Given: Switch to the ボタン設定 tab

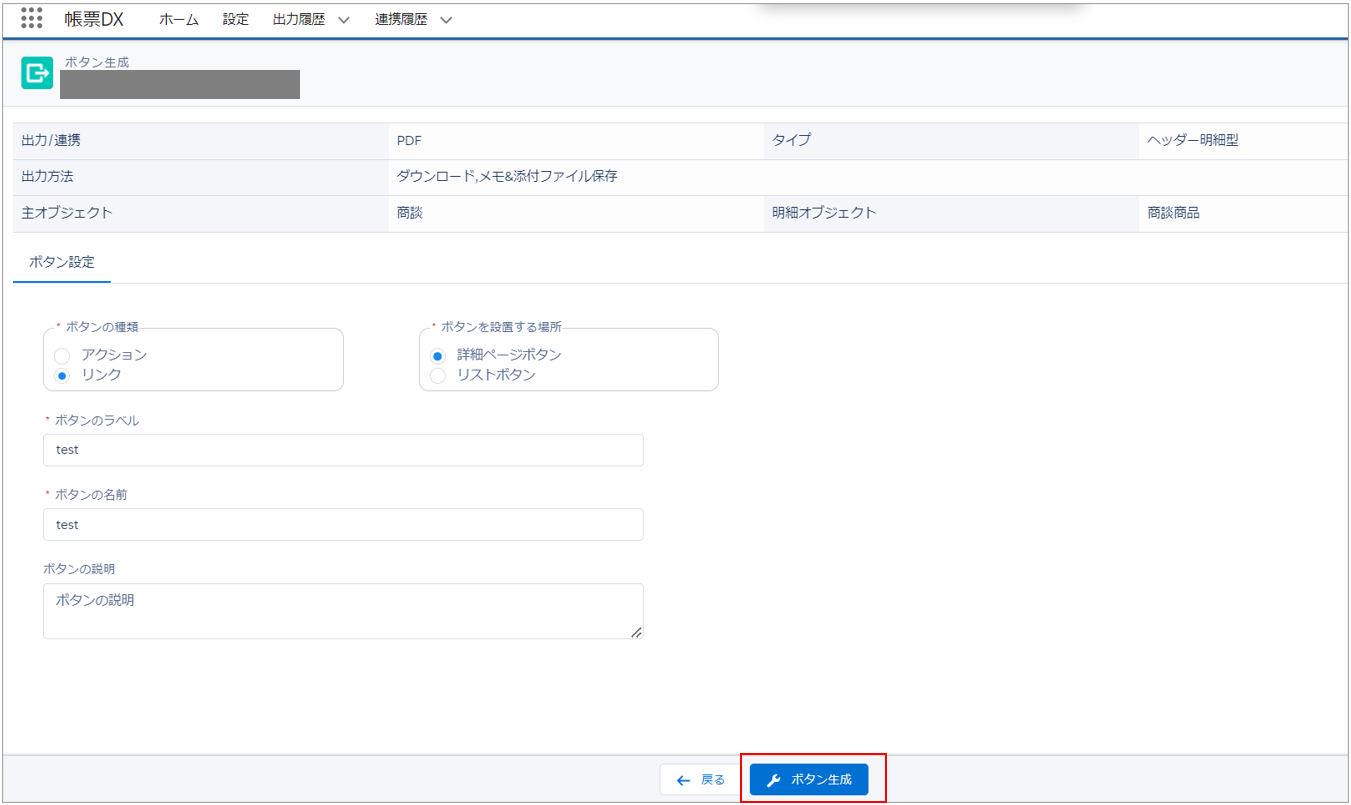Looking at the screenshot, I should (62, 262).
